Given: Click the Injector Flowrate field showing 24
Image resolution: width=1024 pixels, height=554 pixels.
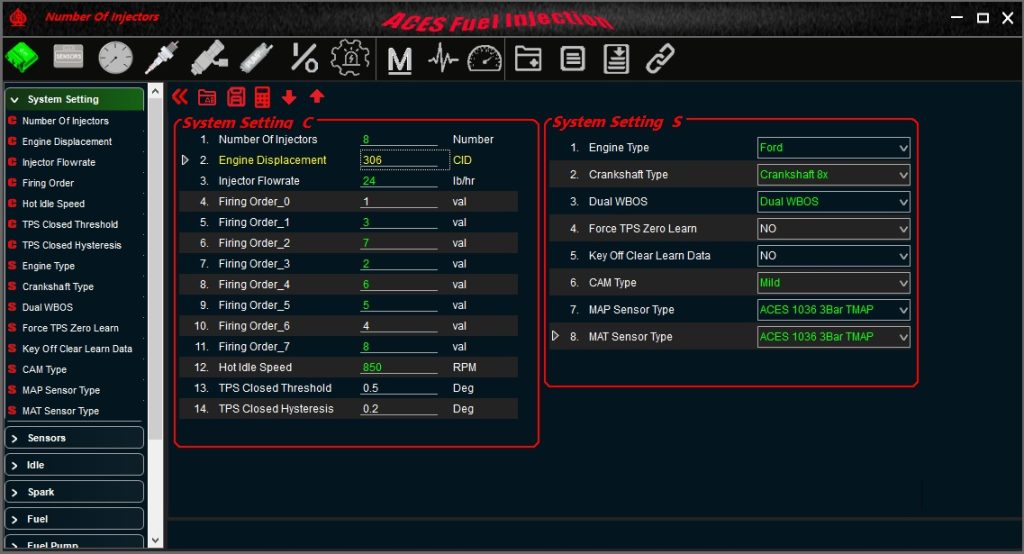Looking at the screenshot, I should 399,181.
